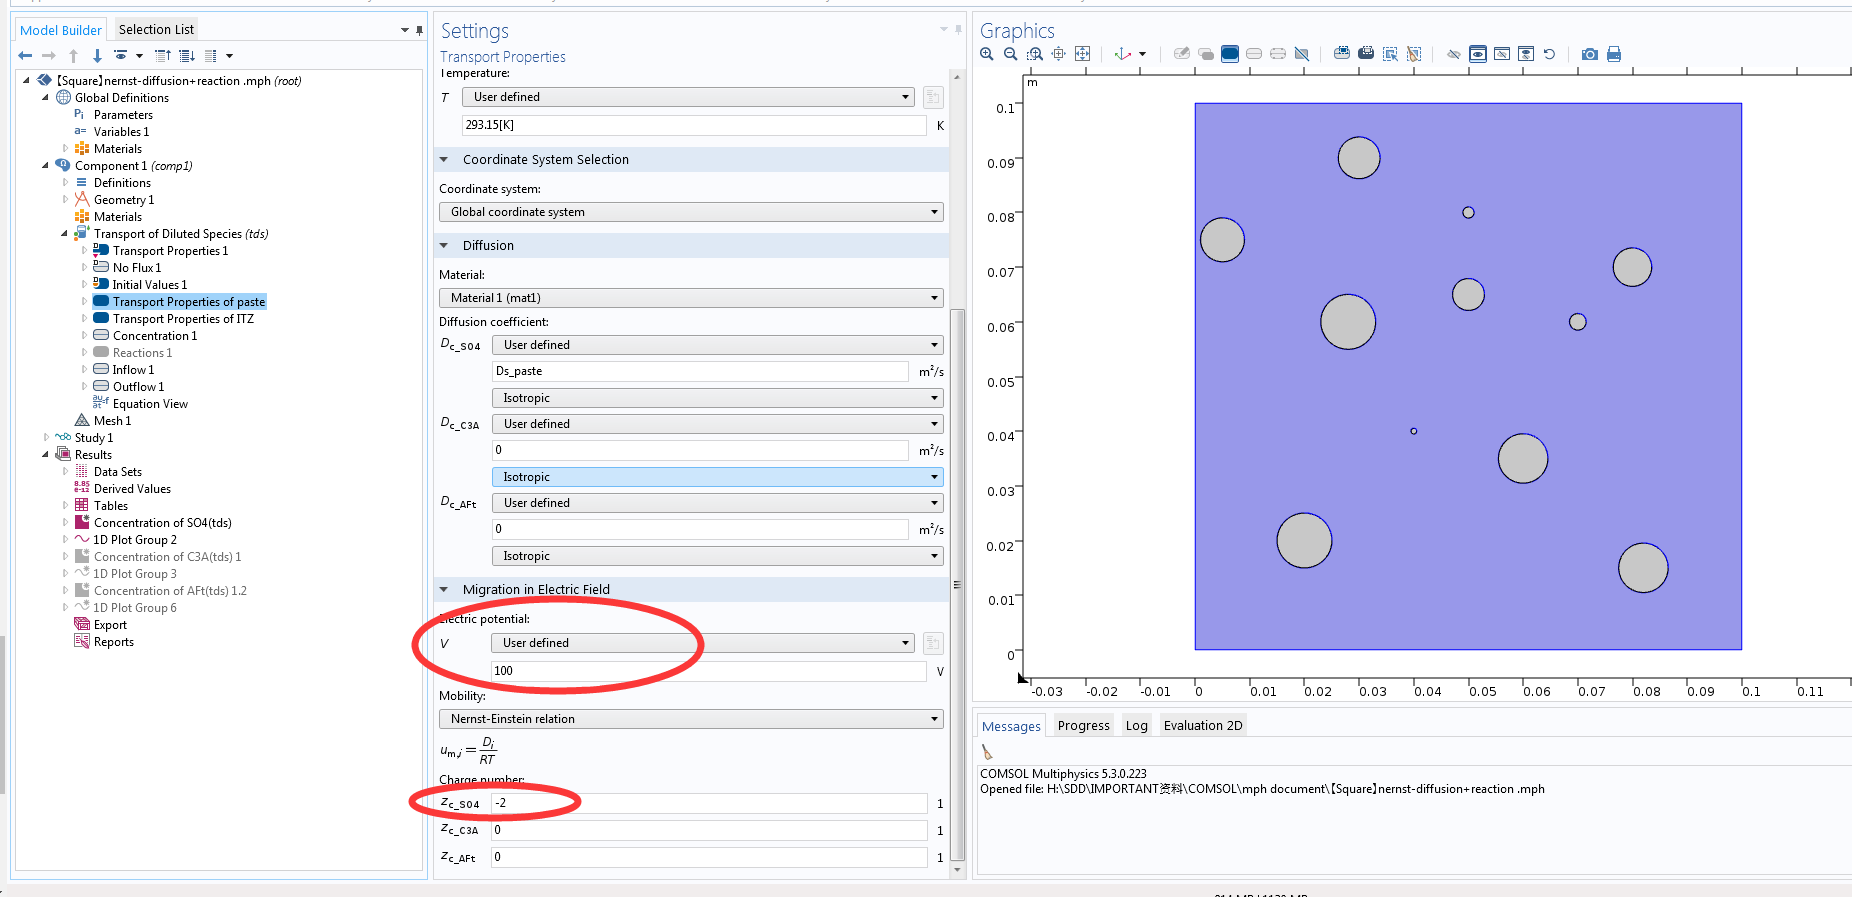Click the Move Down arrow in Model Builder
This screenshot has height=897, width=1852.
[x=97, y=56]
